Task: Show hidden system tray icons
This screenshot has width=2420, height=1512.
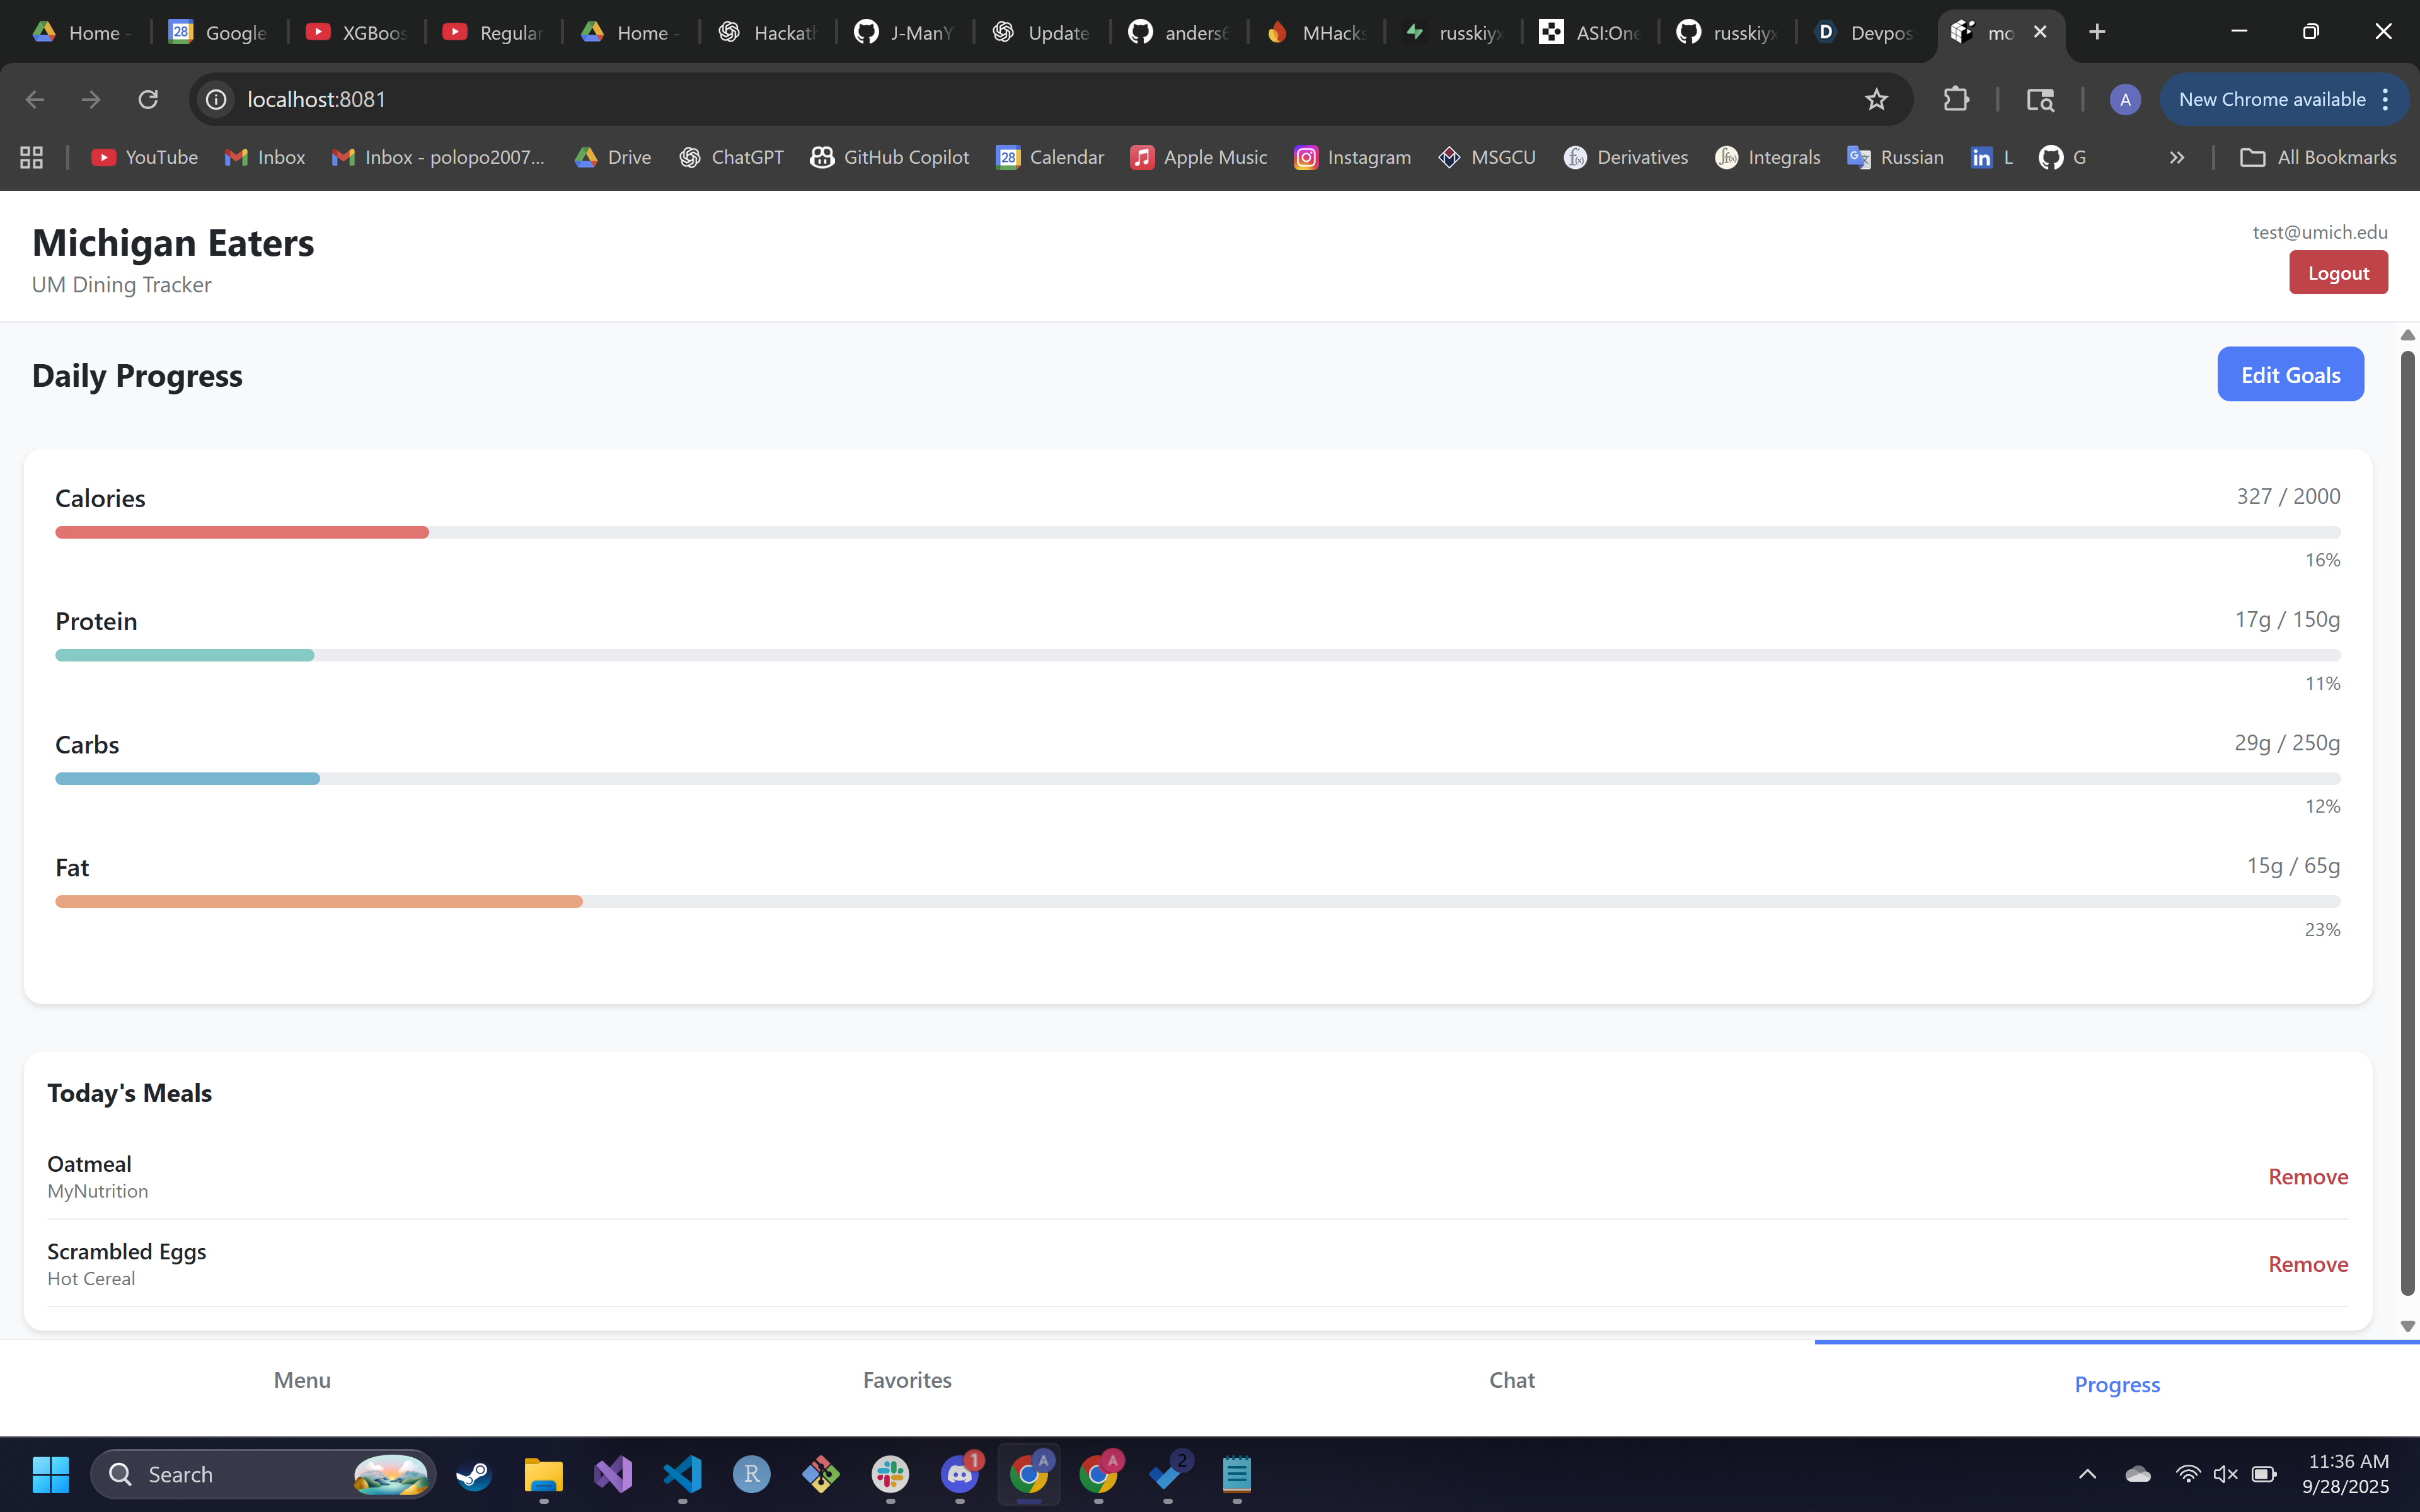Action: click(2087, 1474)
